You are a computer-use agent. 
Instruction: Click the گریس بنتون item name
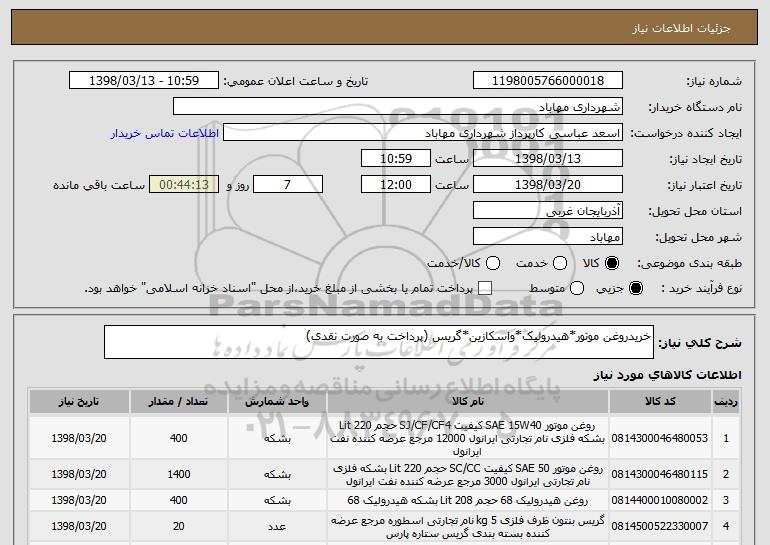click(468, 526)
